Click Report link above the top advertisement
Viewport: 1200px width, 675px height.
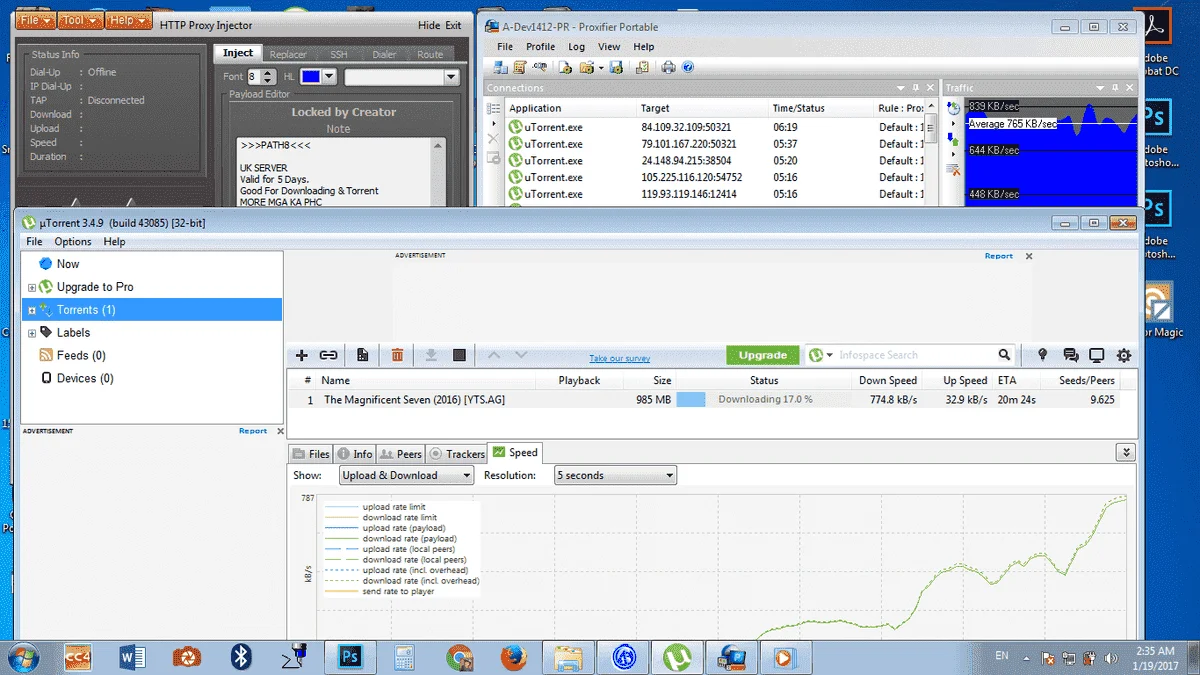pos(999,256)
